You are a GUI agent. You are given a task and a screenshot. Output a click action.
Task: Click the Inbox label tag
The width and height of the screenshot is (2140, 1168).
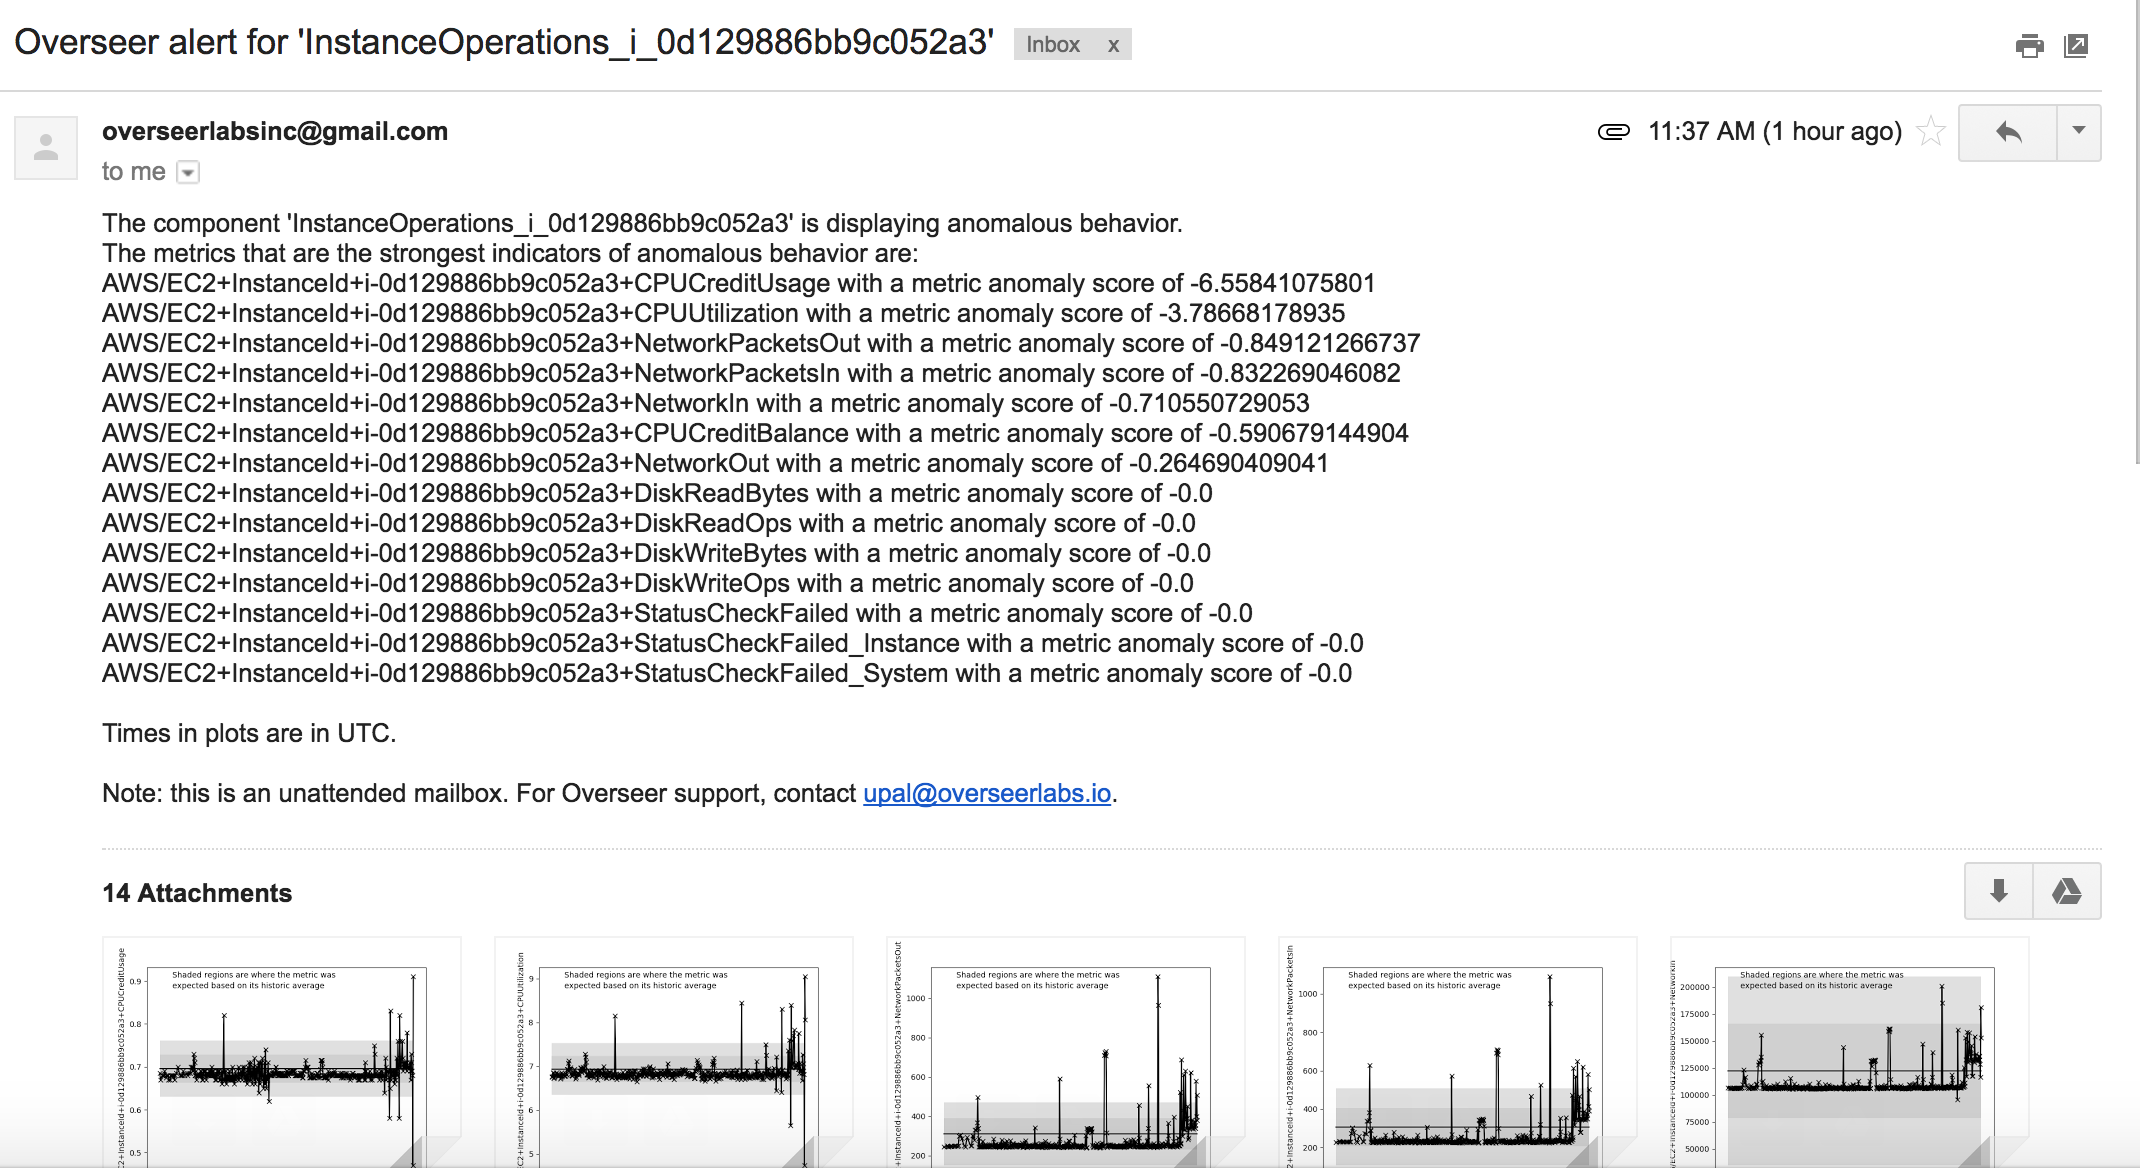[x=1053, y=45]
